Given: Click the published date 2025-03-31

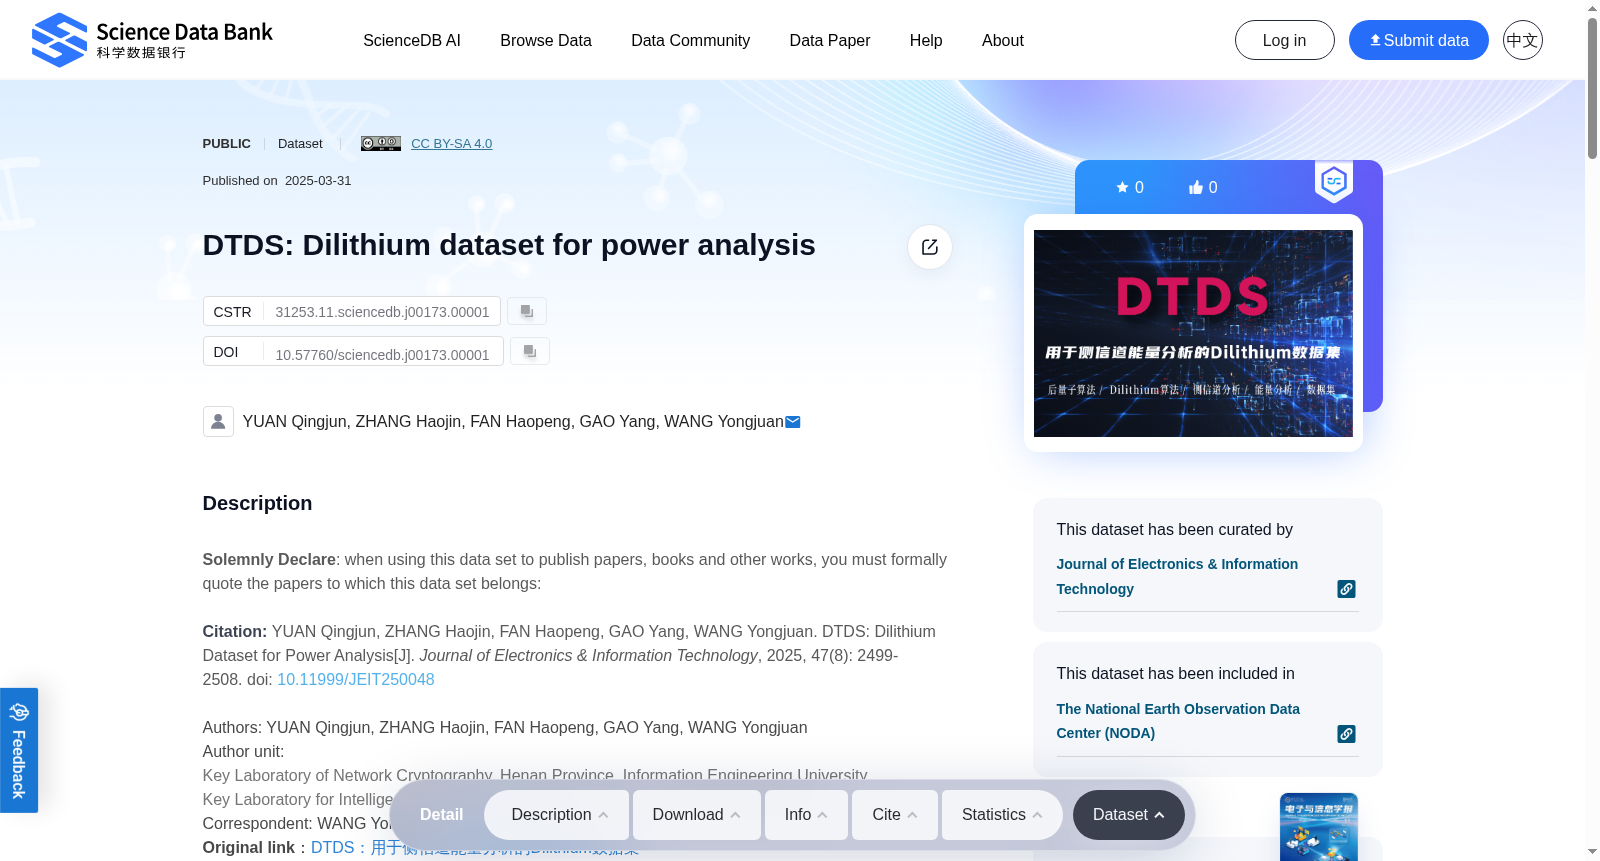Looking at the screenshot, I should click(x=318, y=181).
